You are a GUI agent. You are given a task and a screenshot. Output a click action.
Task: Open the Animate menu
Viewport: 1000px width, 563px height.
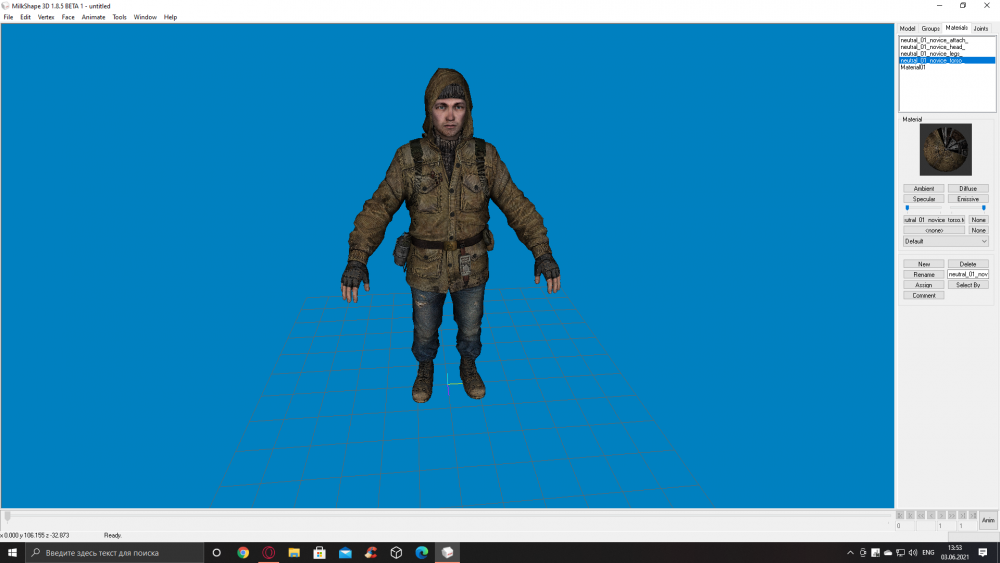pos(94,17)
